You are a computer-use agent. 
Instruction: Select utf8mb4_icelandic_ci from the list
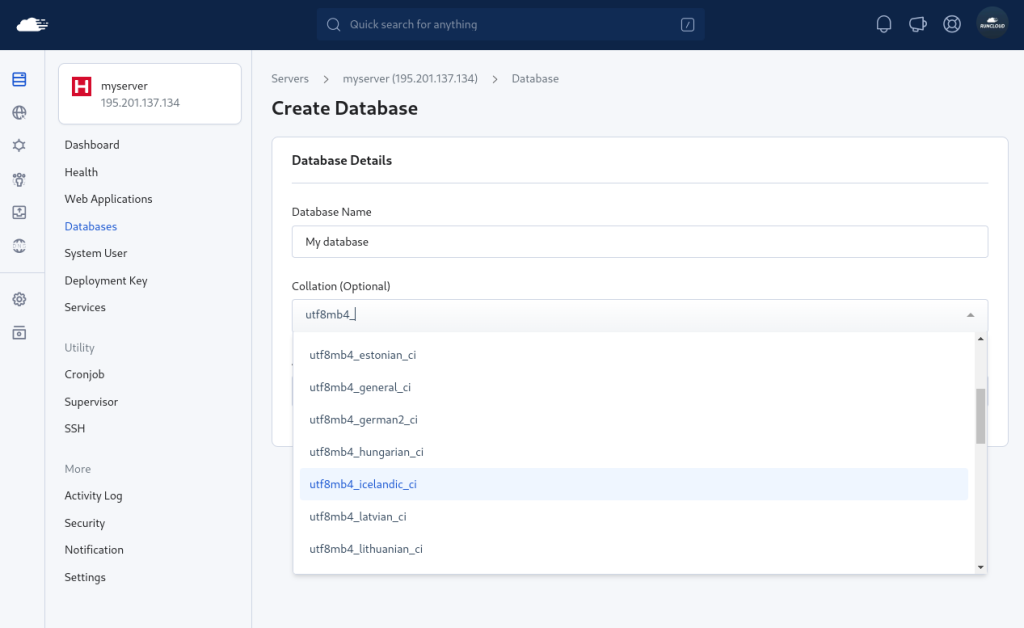point(363,484)
